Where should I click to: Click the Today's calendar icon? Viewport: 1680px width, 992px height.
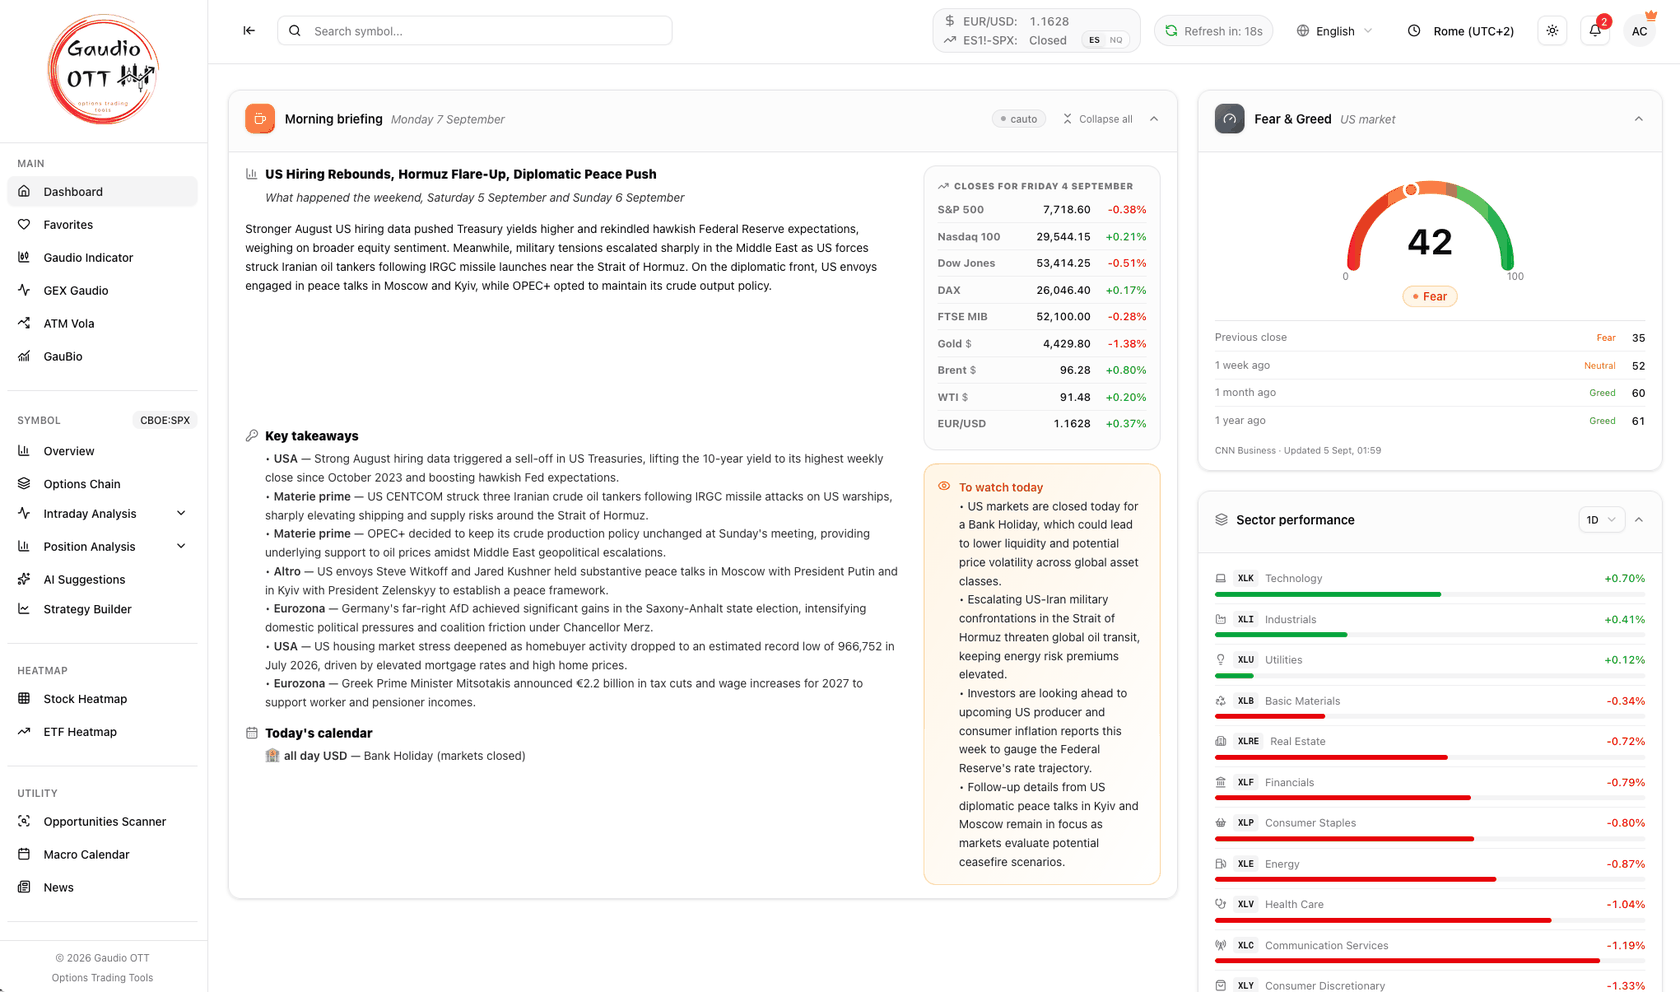(252, 733)
